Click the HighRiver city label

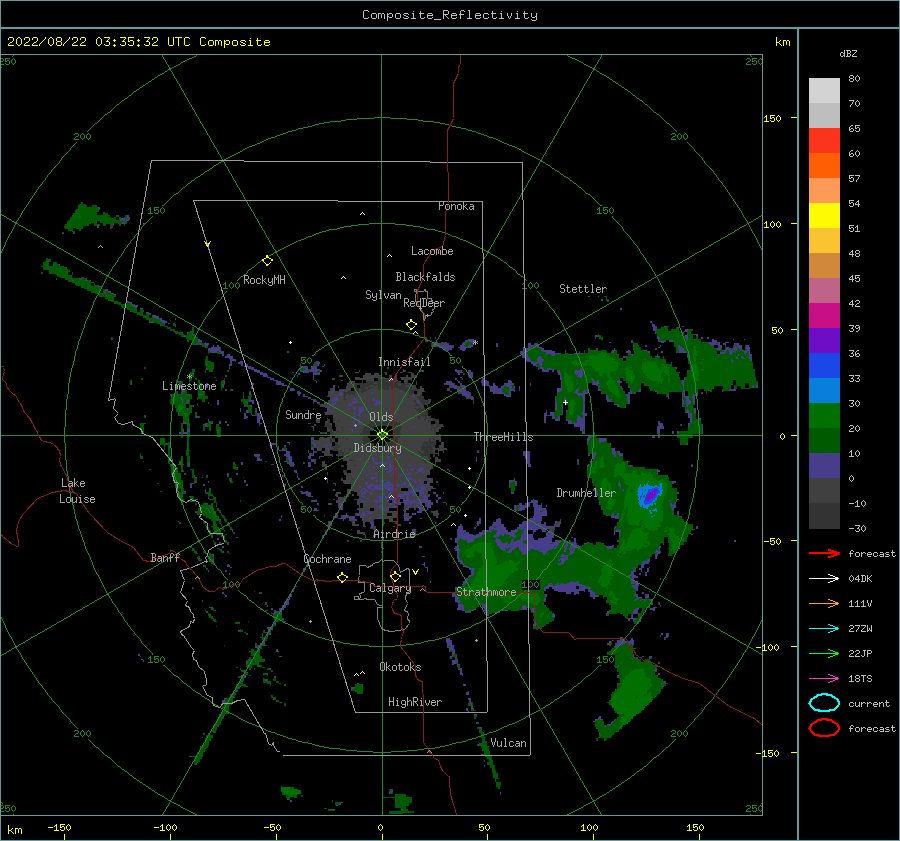[415, 702]
